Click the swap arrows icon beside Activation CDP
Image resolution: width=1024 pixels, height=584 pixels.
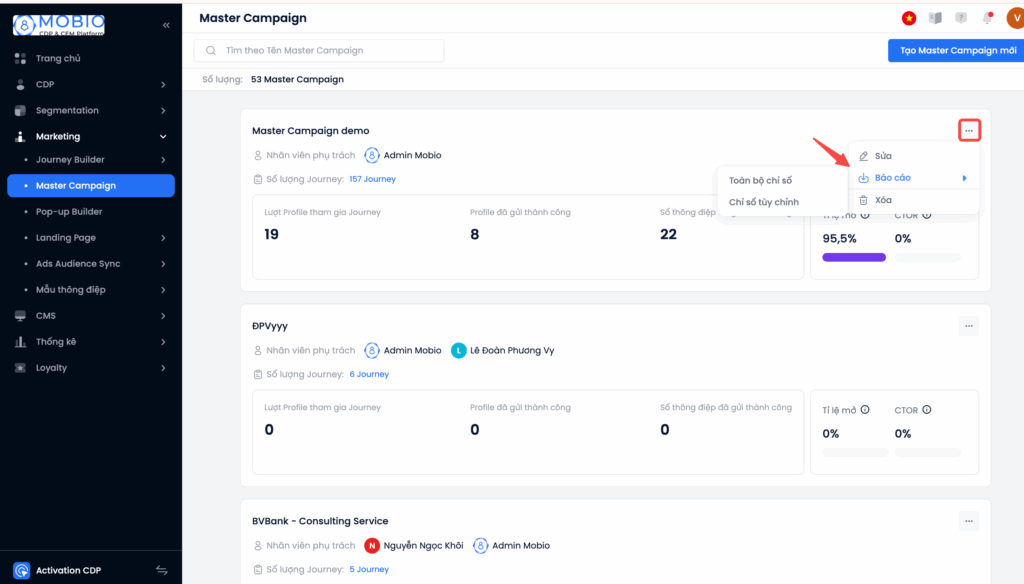pyautogui.click(x=162, y=570)
